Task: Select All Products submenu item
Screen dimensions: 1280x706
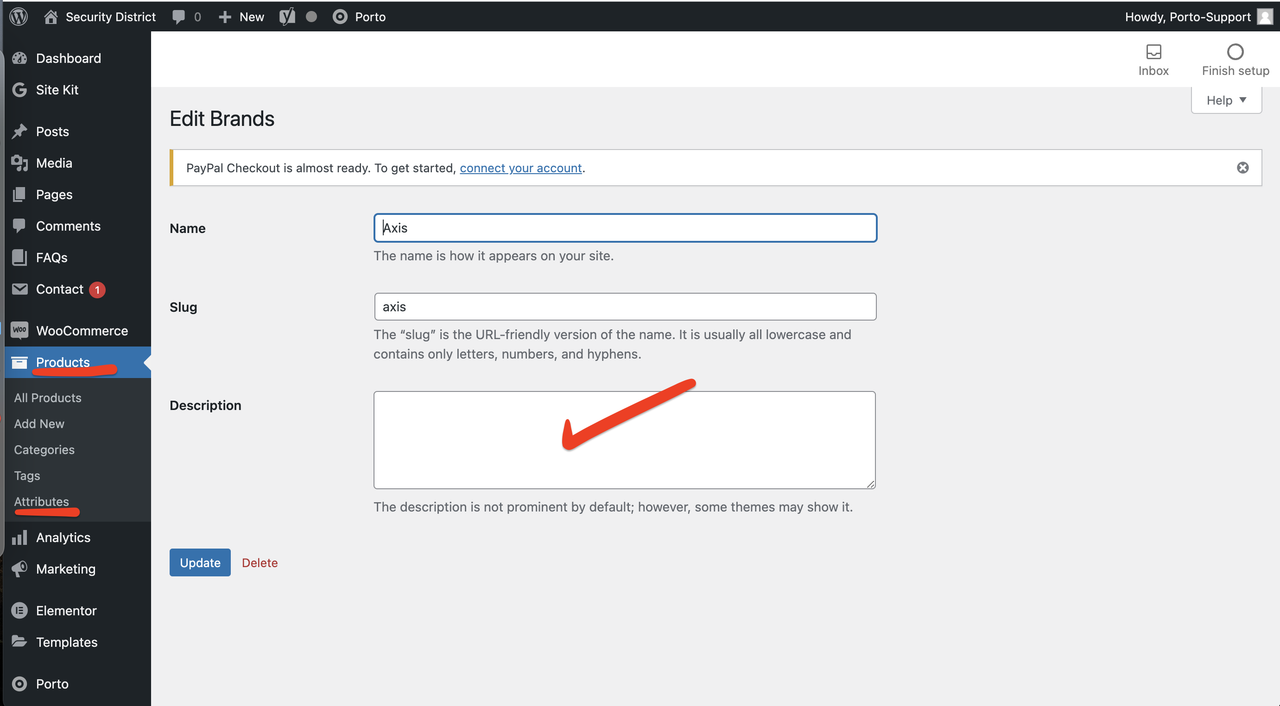Action: click(x=48, y=398)
